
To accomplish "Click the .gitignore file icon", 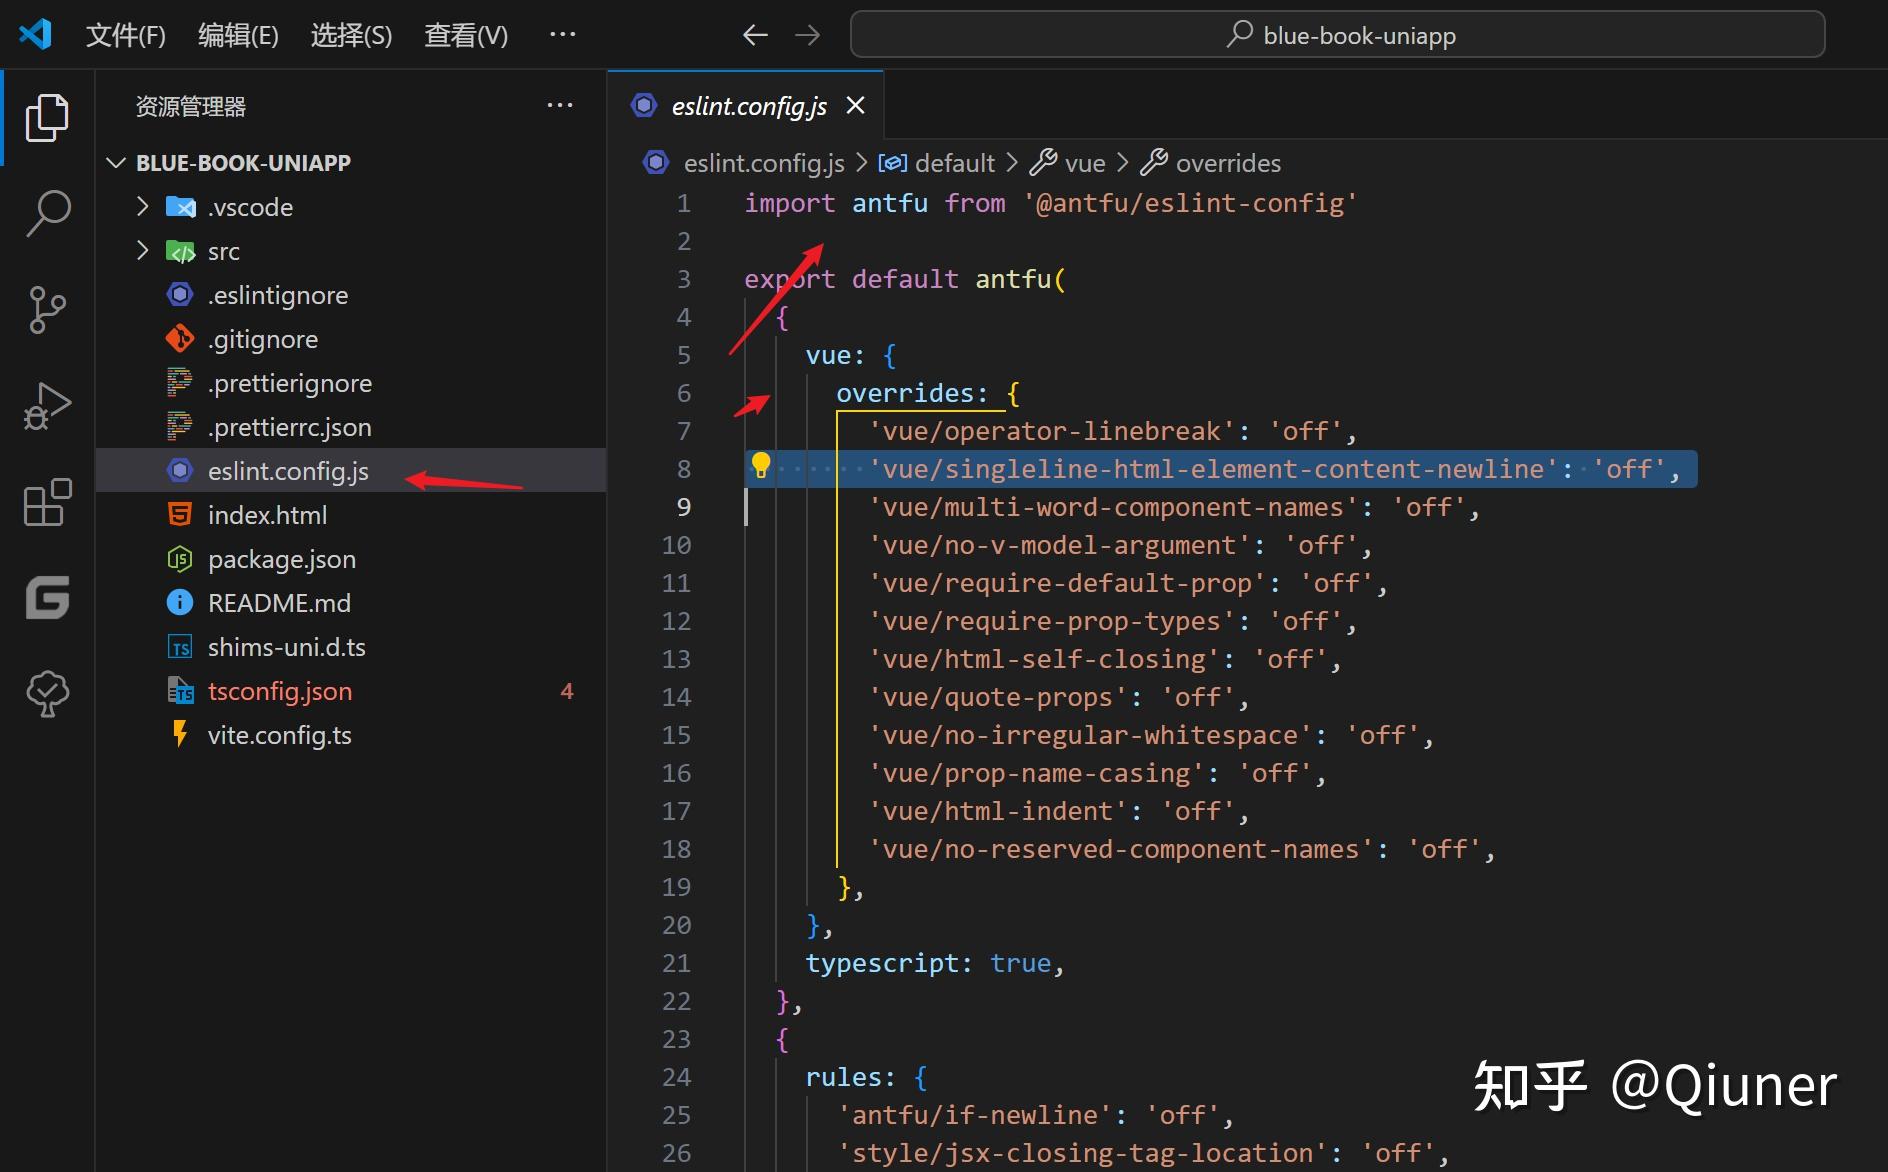I will 180,339.
